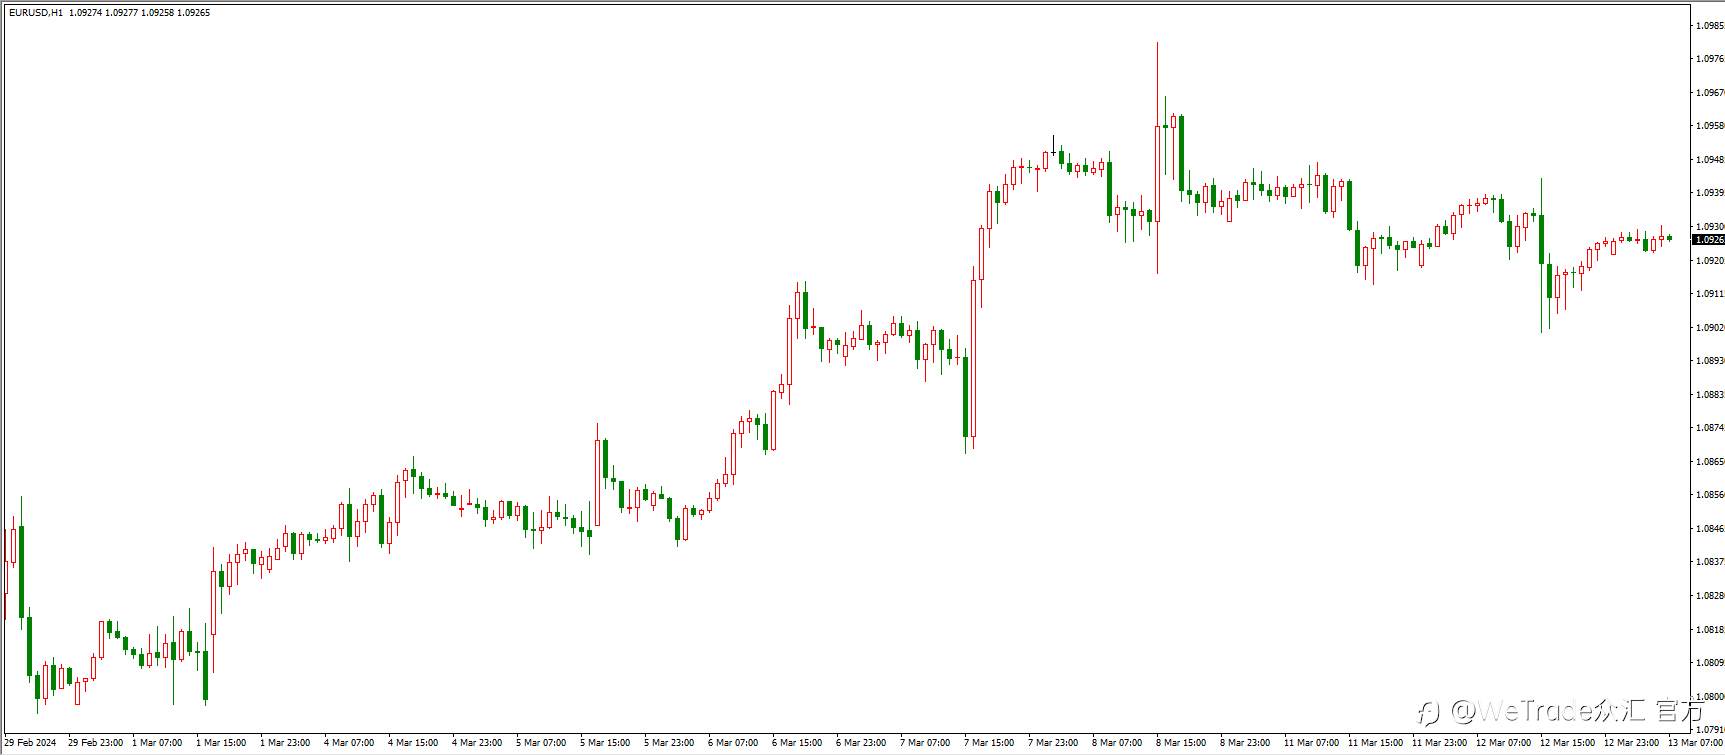Viewport: 1725px width, 756px height.
Task: Click the 1.0920 price axis label
Action: (x=1710, y=261)
